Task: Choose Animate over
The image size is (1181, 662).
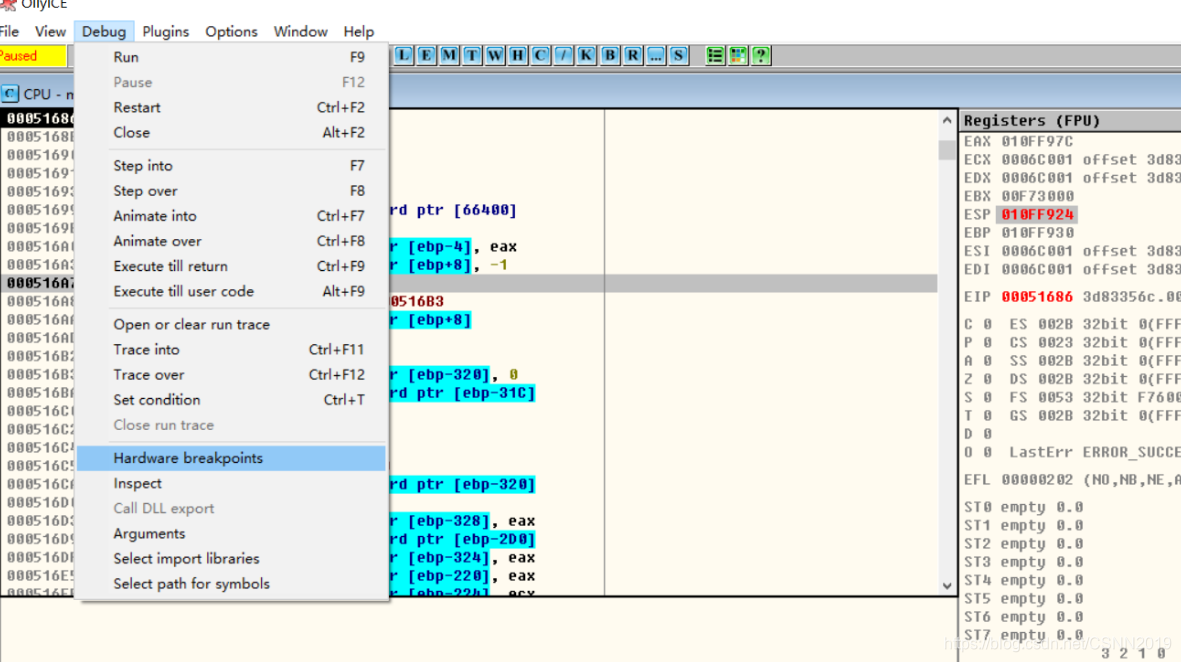Action: click(x=231, y=242)
